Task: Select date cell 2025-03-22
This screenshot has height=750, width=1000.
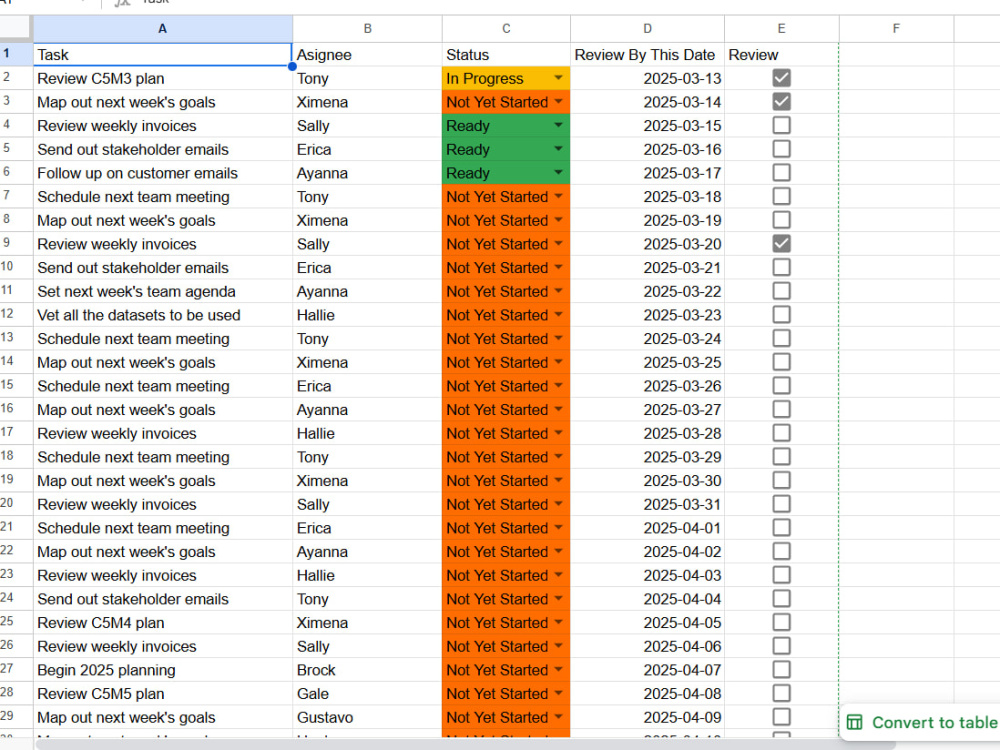Action: [647, 291]
